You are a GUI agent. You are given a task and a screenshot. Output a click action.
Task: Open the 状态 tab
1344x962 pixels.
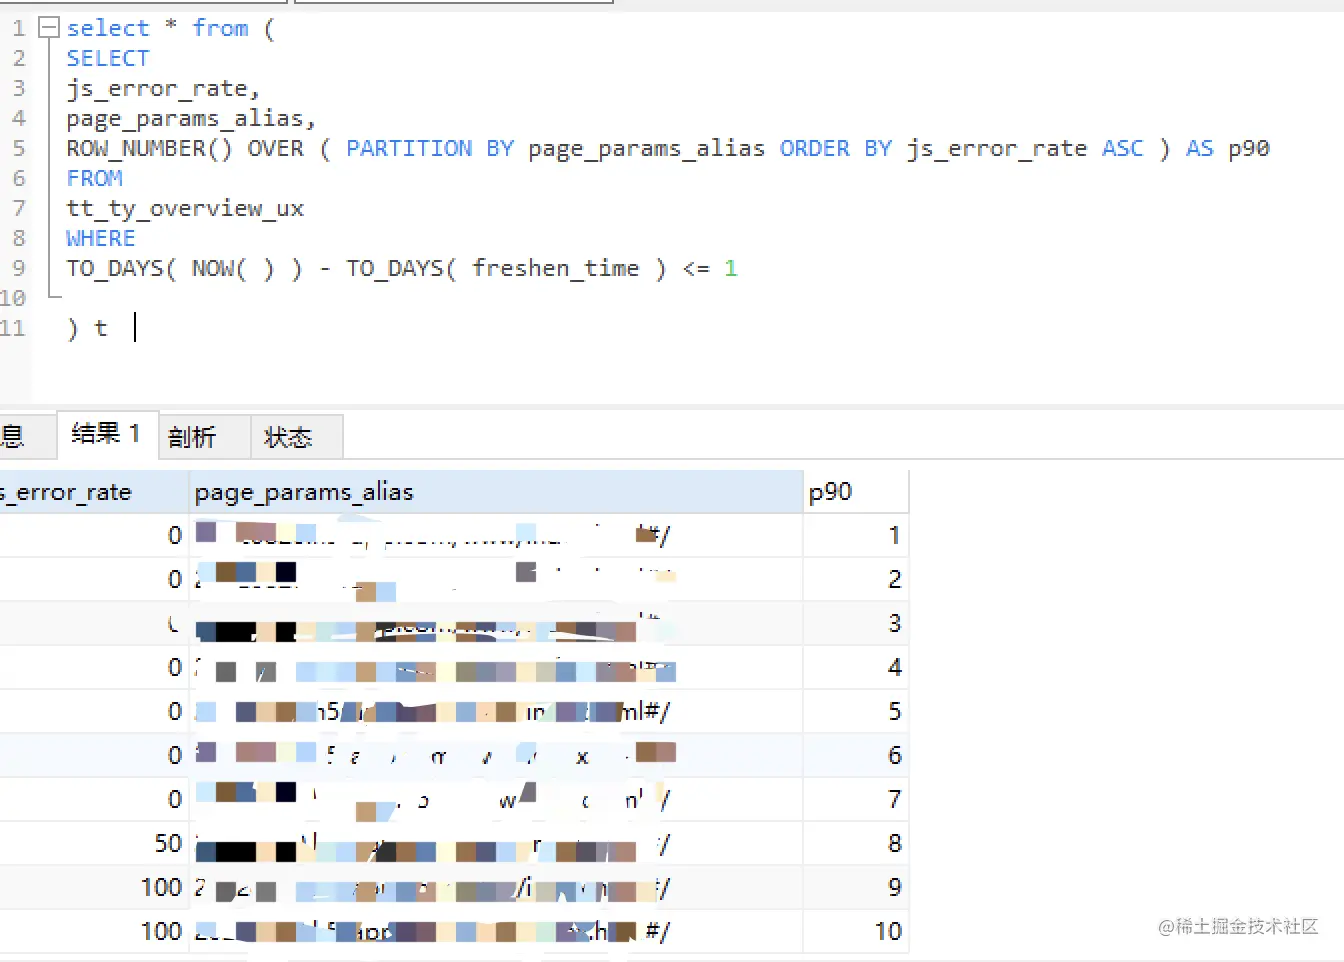click(x=296, y=437)
